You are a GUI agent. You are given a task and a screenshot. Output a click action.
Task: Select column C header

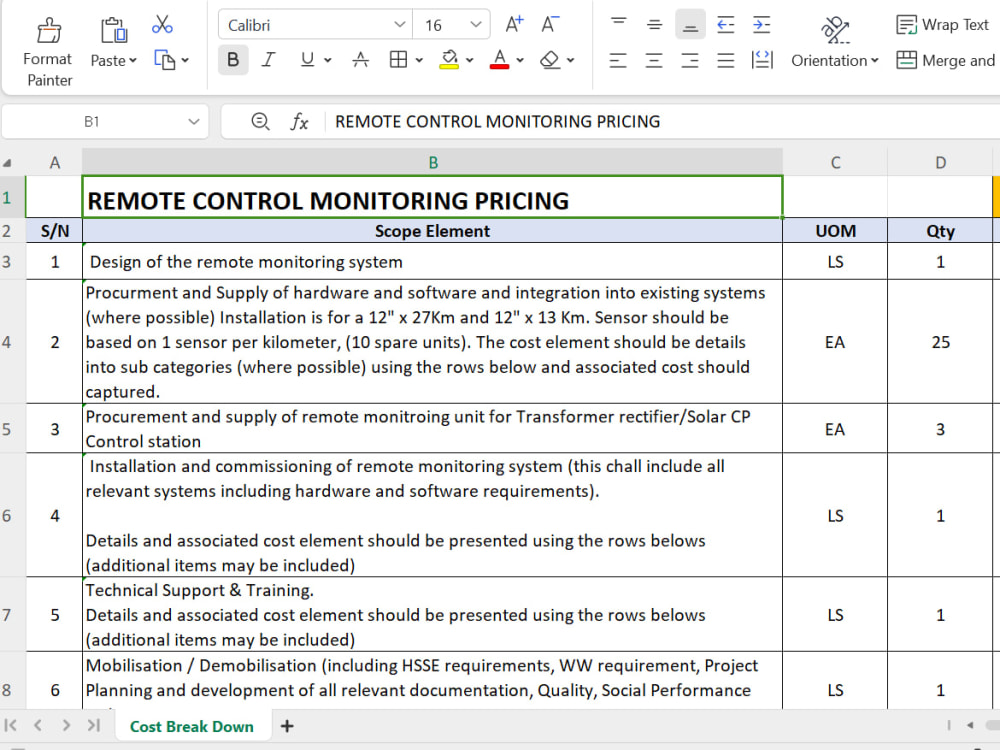[x=835, y=163]
